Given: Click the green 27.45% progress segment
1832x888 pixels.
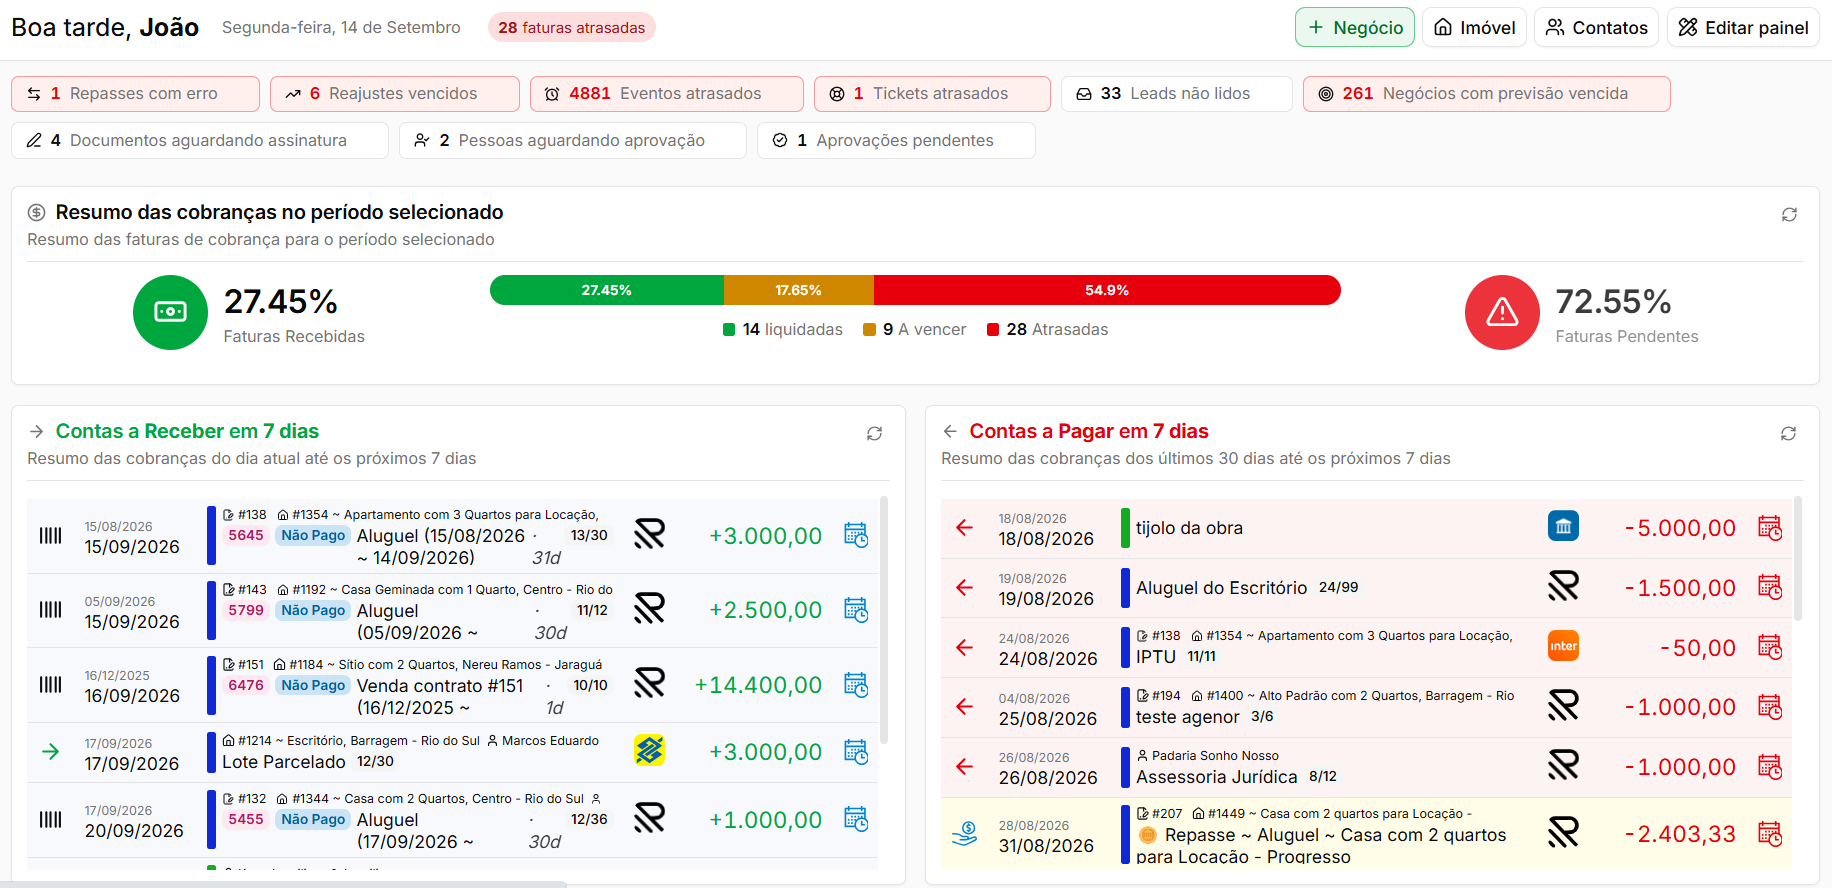Looking at the screenshot, I should click(x=607, y=290).
